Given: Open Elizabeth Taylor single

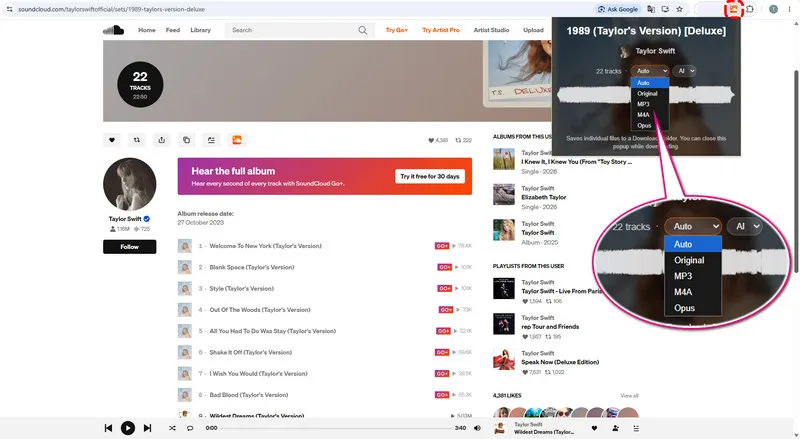Looking at the screenshot, I should pyautogui.click(x=544, y=197).
